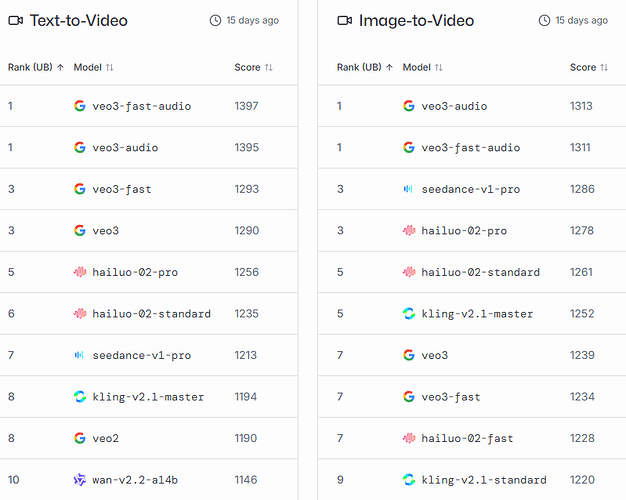Click score 1395 for veo3-audio
Image resolution: width=626 pixels, height=500 pixels.
(247, 147)
